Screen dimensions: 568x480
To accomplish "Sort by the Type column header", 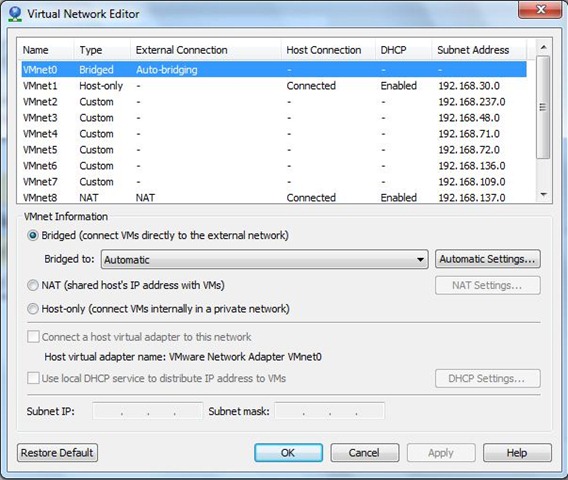I will click(x=102, y=50).
